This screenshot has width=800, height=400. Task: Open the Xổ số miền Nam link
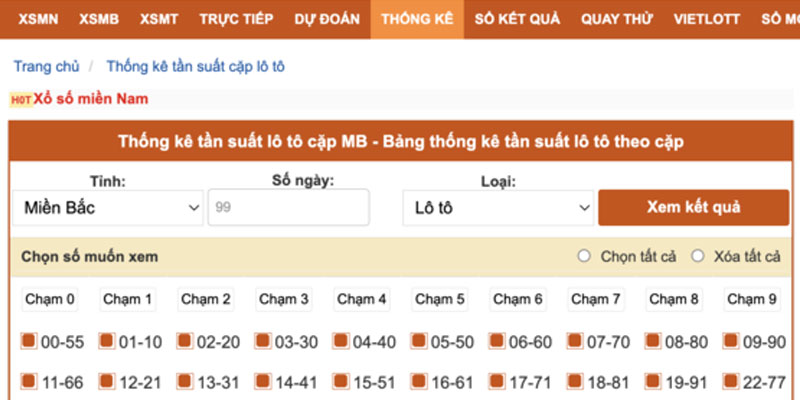[x=91, y=100]
